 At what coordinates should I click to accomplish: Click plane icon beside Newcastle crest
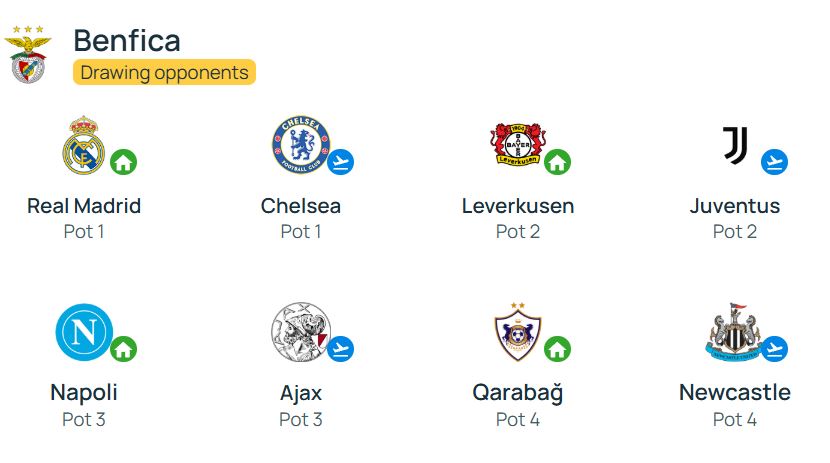coord(774,349)
